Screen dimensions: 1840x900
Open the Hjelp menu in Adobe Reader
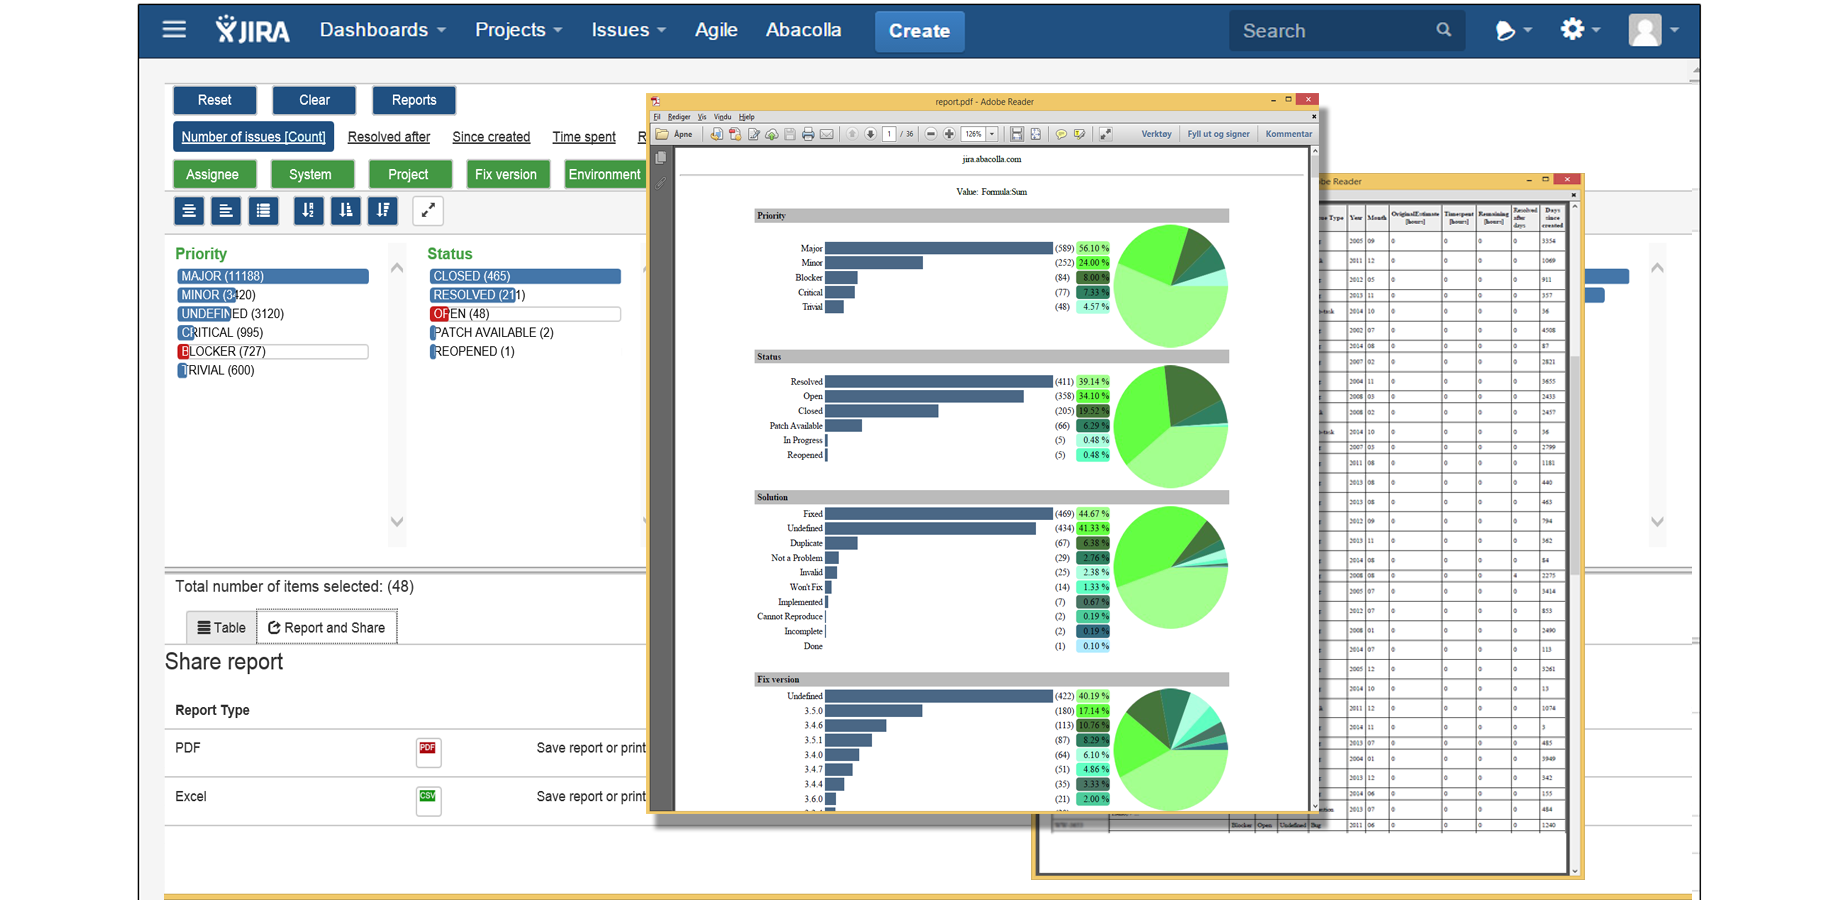[747, 117]
